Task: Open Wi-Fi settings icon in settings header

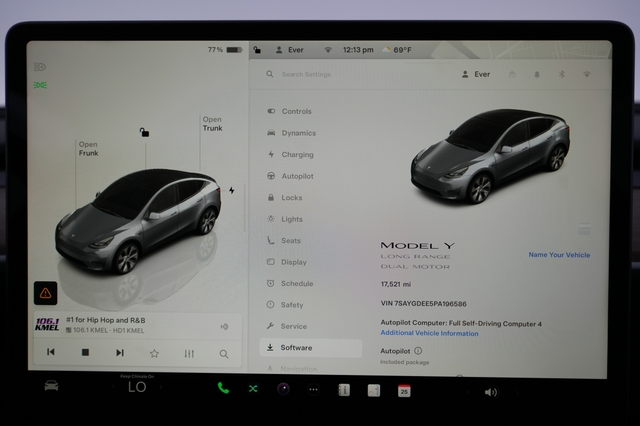Action: click(587, 74)
